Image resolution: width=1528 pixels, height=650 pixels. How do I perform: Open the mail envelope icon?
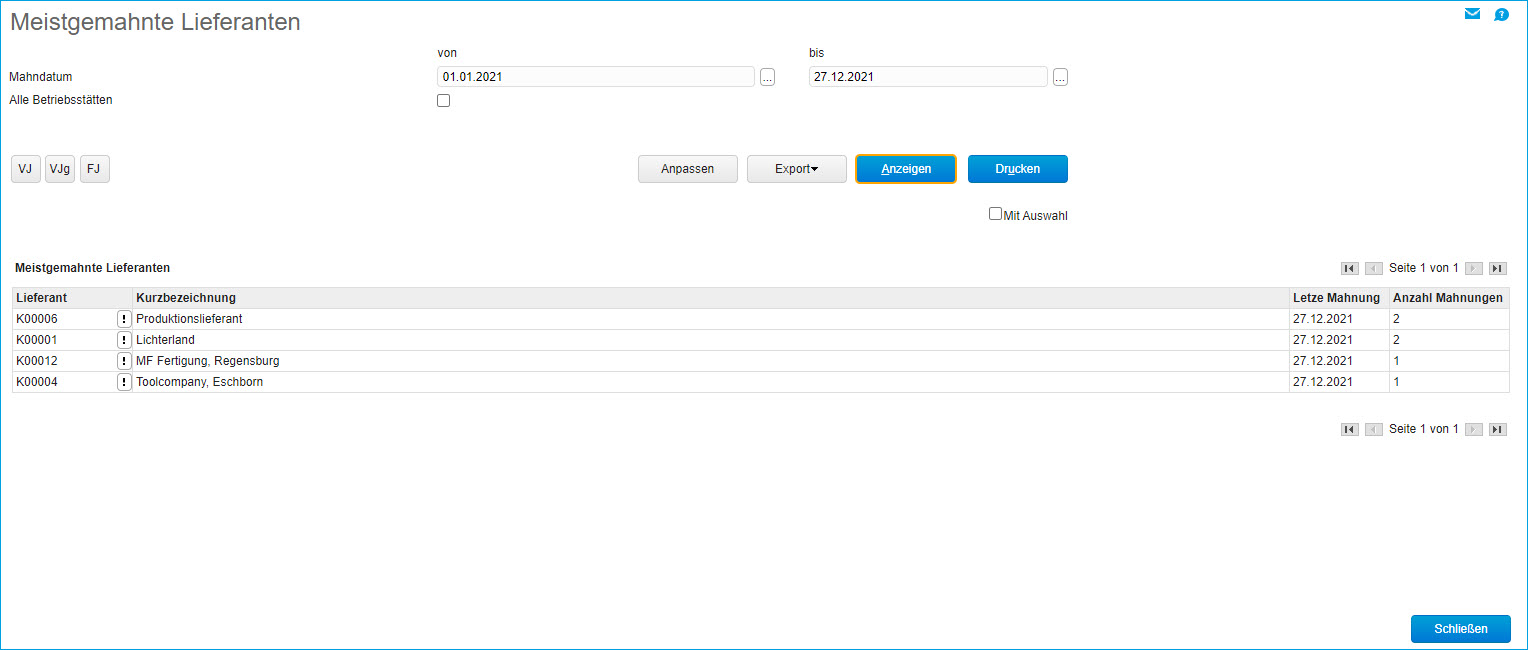click(1472, 14)
